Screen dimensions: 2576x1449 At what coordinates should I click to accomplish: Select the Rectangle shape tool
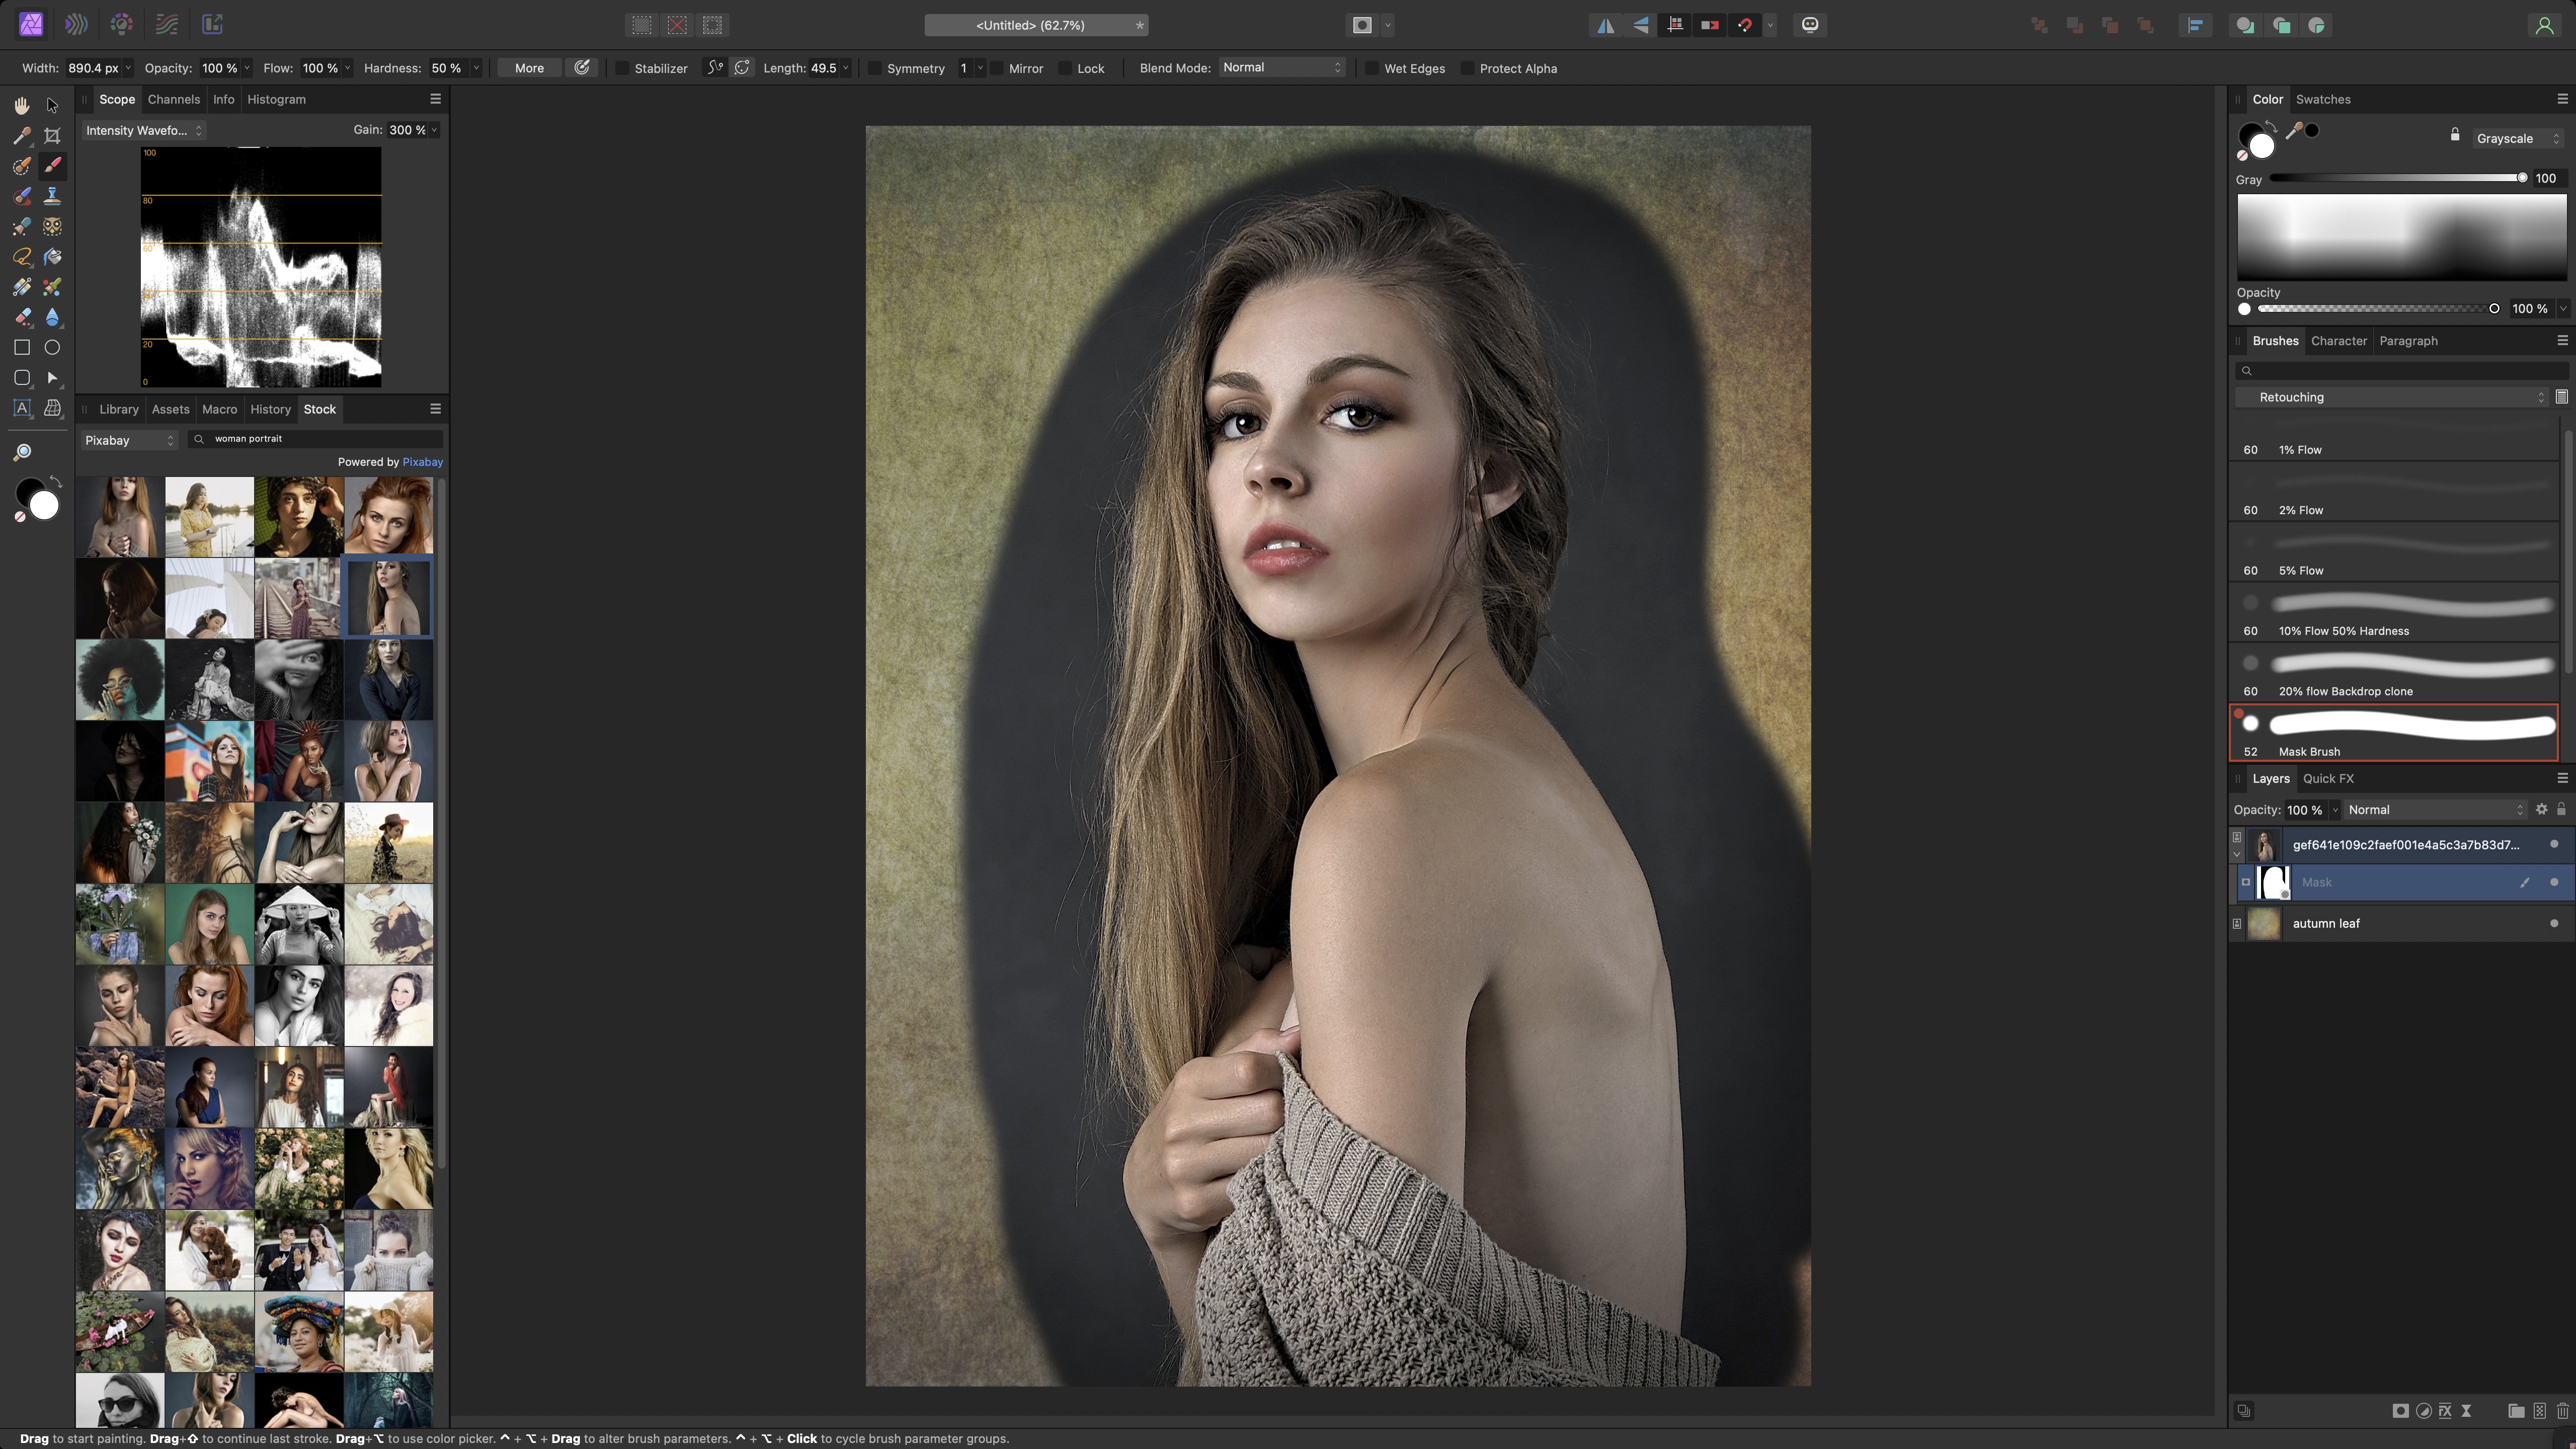[x=21, y=347]
